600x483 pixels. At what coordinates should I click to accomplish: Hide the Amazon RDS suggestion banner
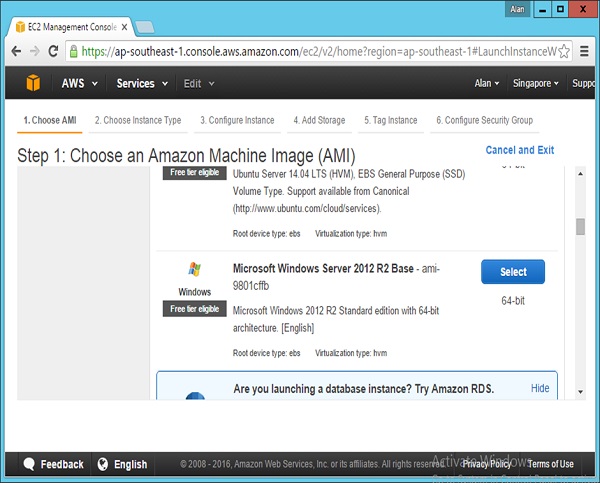[x=540, y=388]
